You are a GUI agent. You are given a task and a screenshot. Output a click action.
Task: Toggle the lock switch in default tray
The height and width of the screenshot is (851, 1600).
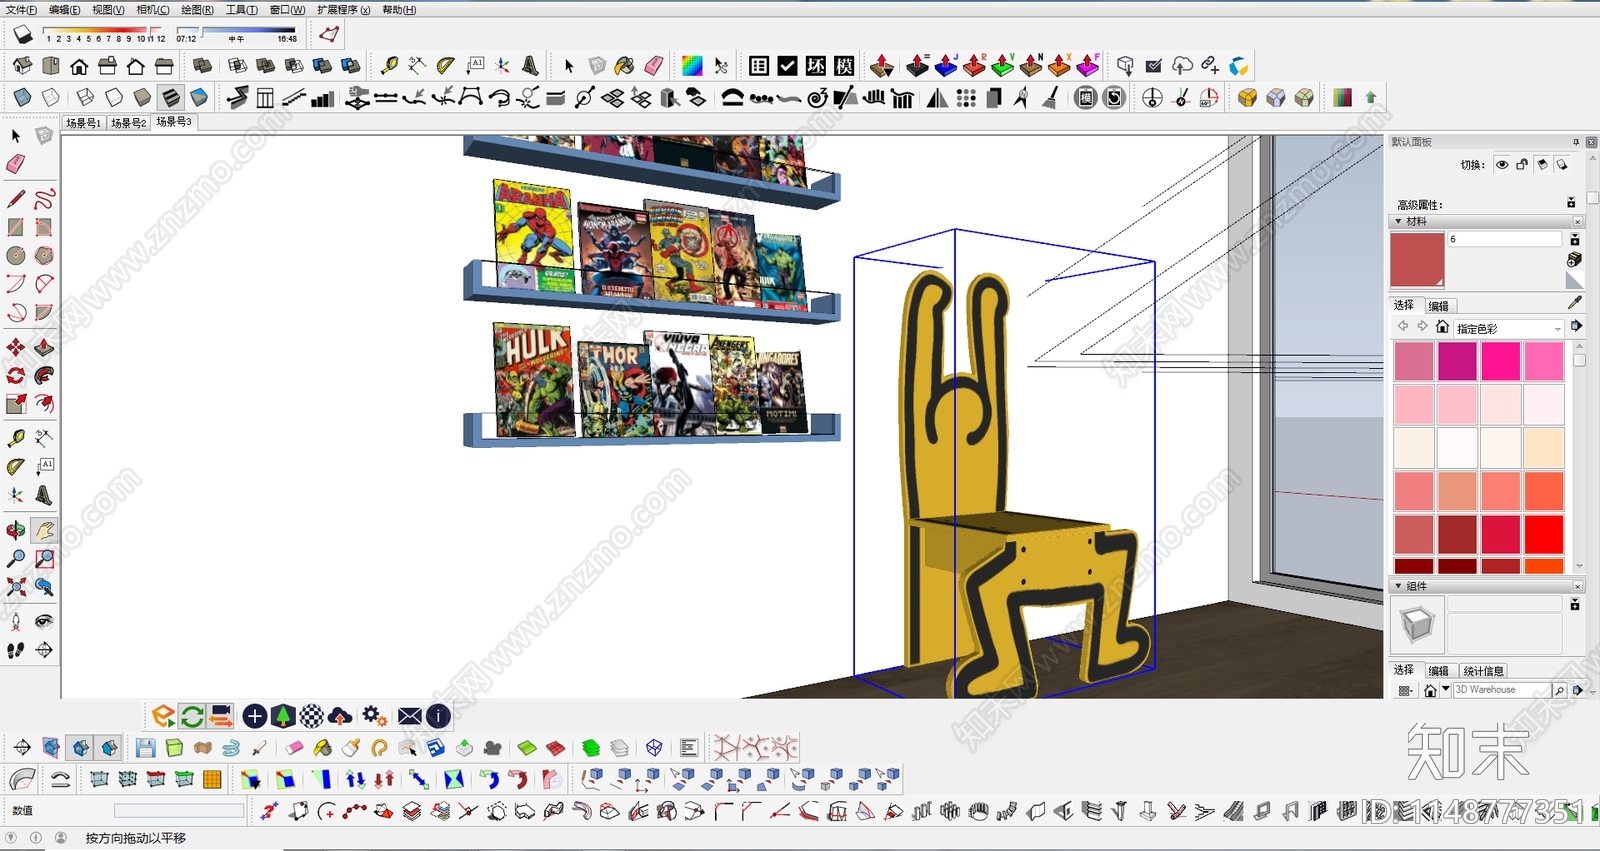pyautogui.click(x=1522, y=164)
